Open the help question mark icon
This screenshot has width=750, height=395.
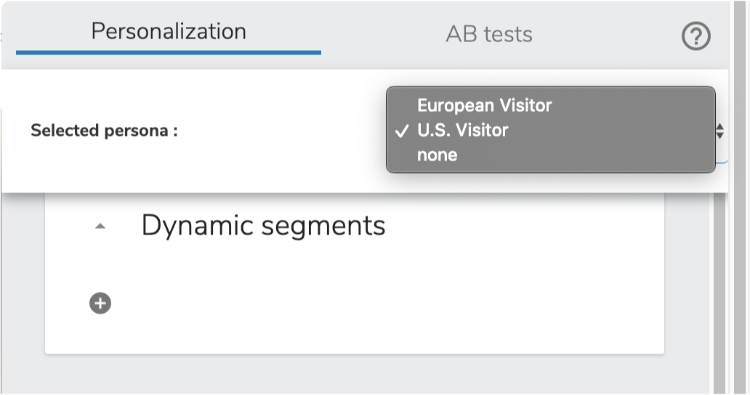pyautogui.click(x=695, y=36)
